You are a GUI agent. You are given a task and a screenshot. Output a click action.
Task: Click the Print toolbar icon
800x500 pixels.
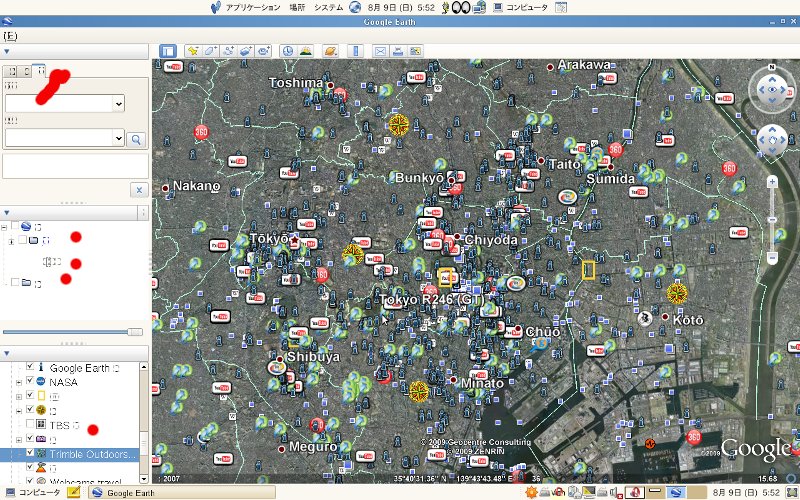398,51
